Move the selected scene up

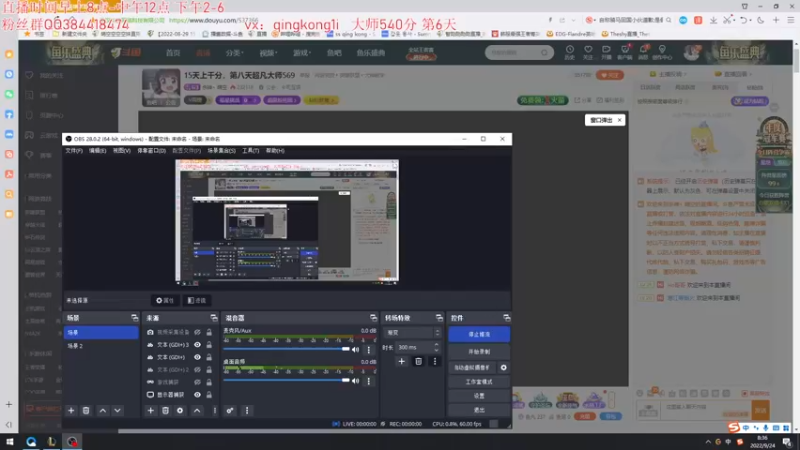coord(103,411)
